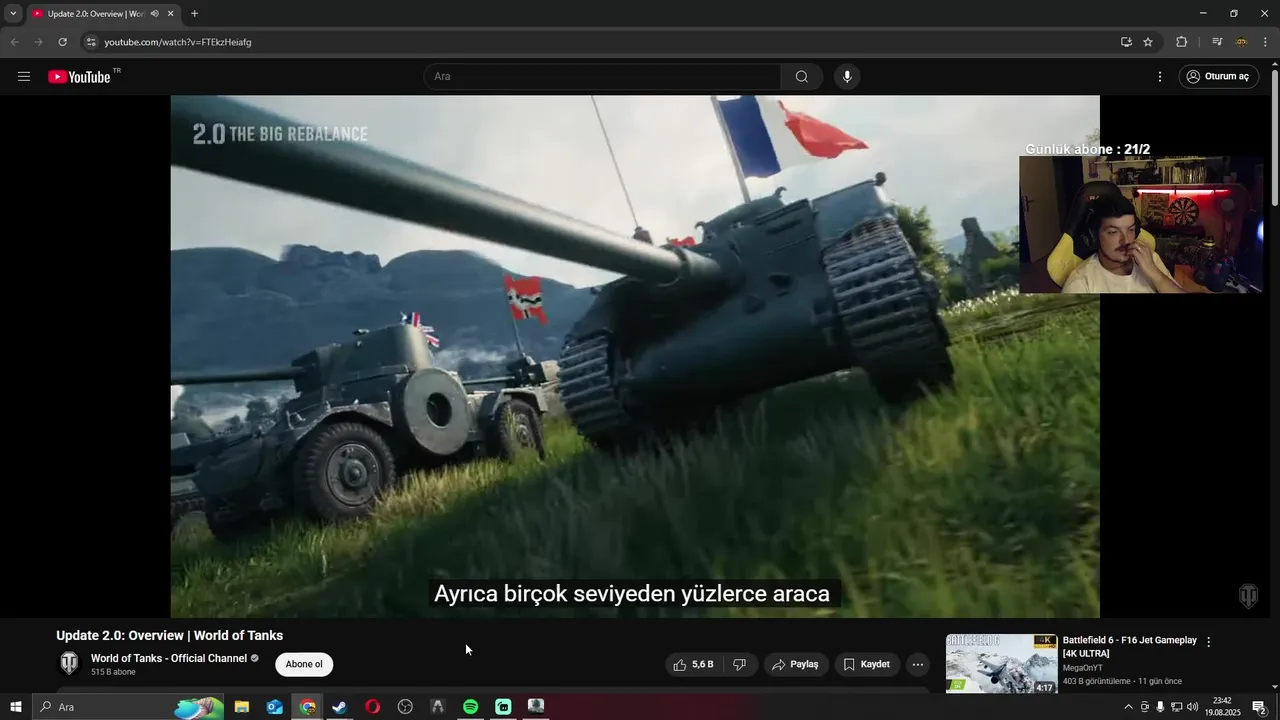The image size is (1280, 720).
Task: Click the YouTube search magnifier button
Action: [x=802, y=77]
